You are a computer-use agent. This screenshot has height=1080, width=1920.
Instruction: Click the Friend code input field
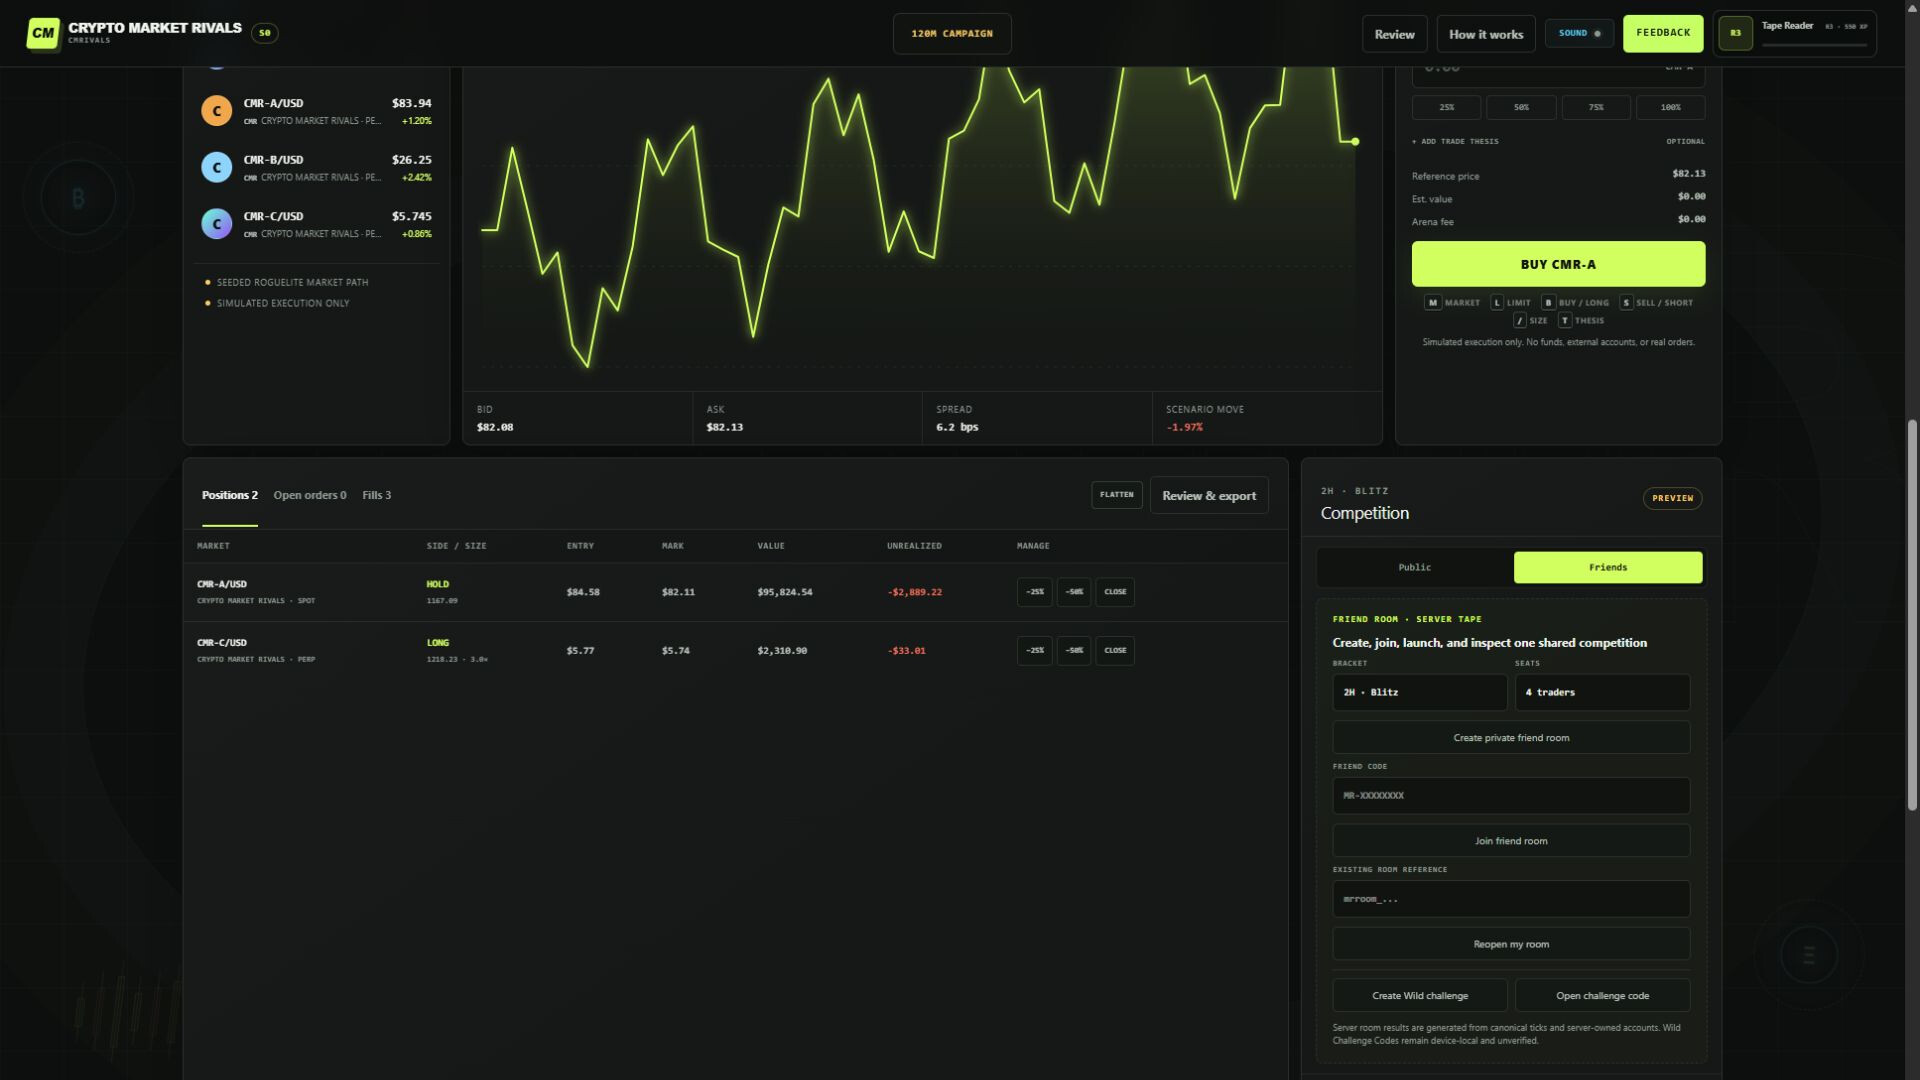pyautogui.click(x=1511, y=796)
